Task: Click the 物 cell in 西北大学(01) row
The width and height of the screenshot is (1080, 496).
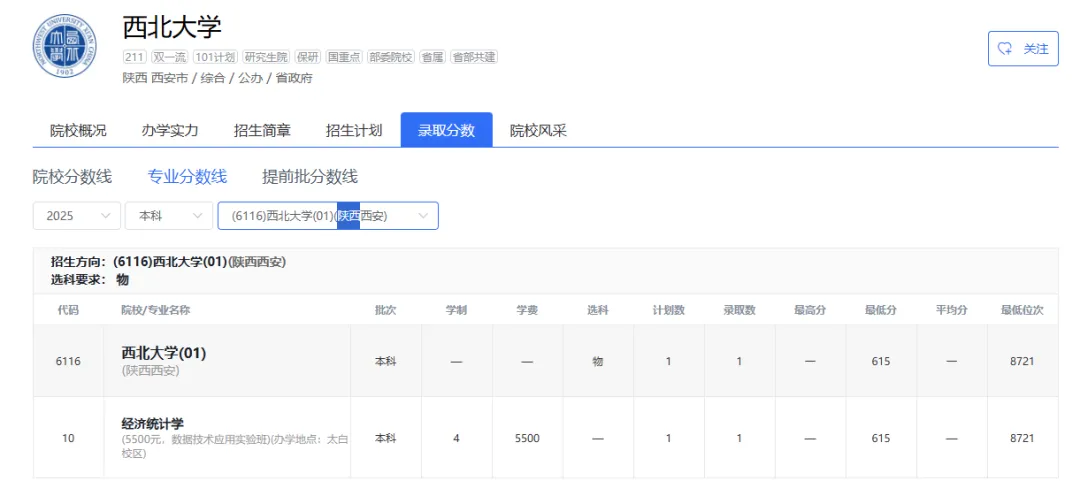Action: point(598,361)
